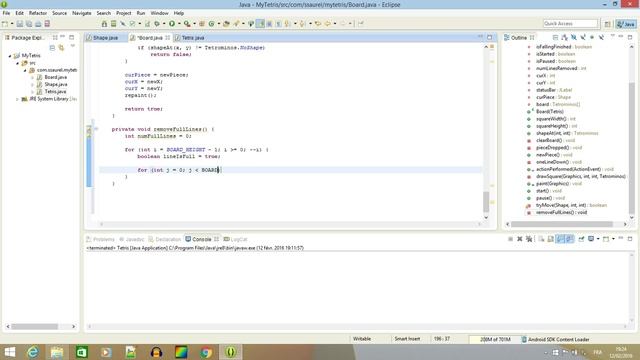Collapse the MyTetris project node

click(10, 56)
